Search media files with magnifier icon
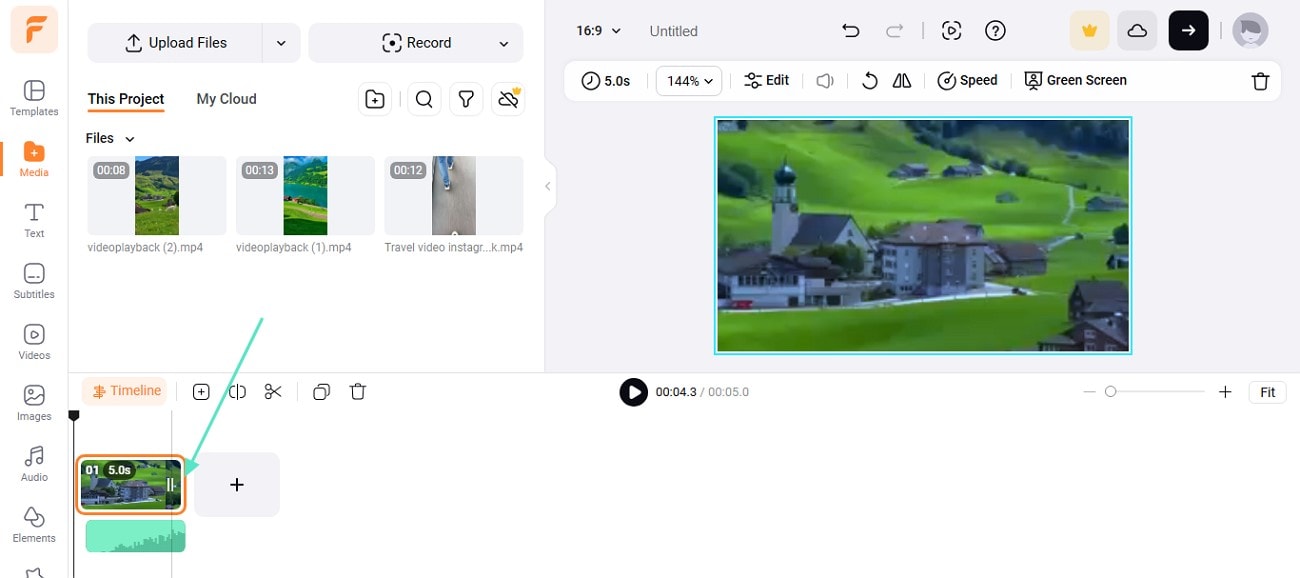 [x=424, y=99]
